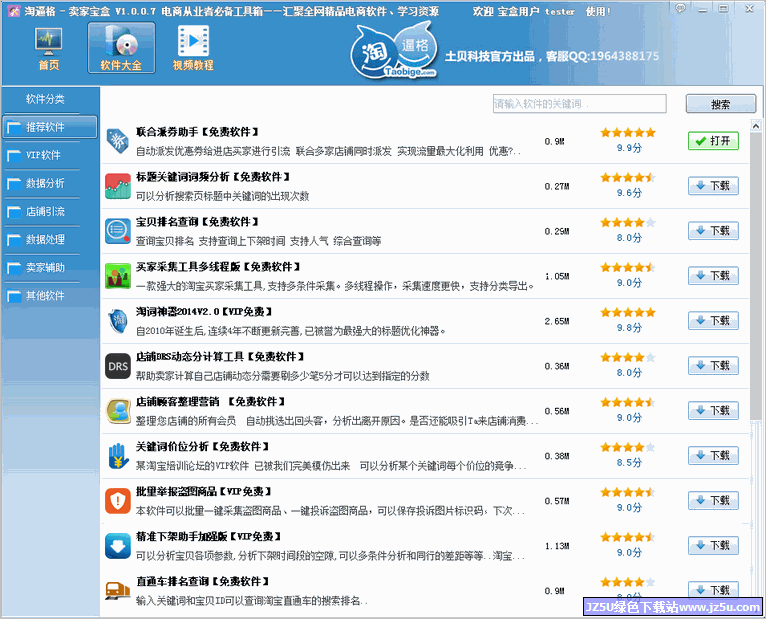The width and height of the screenshot is (766, 619).
Task: Click the 店铺DRS动态分计算工具 title
Action: (220, 357)
